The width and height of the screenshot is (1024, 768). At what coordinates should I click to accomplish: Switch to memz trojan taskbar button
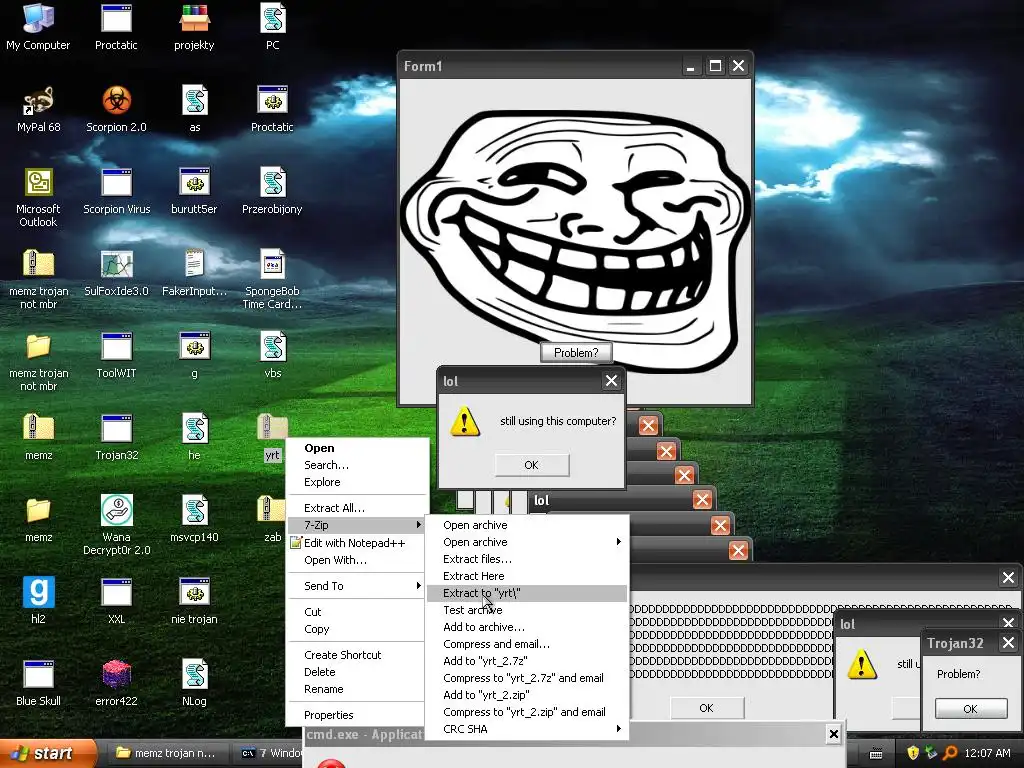coord(167,753)
